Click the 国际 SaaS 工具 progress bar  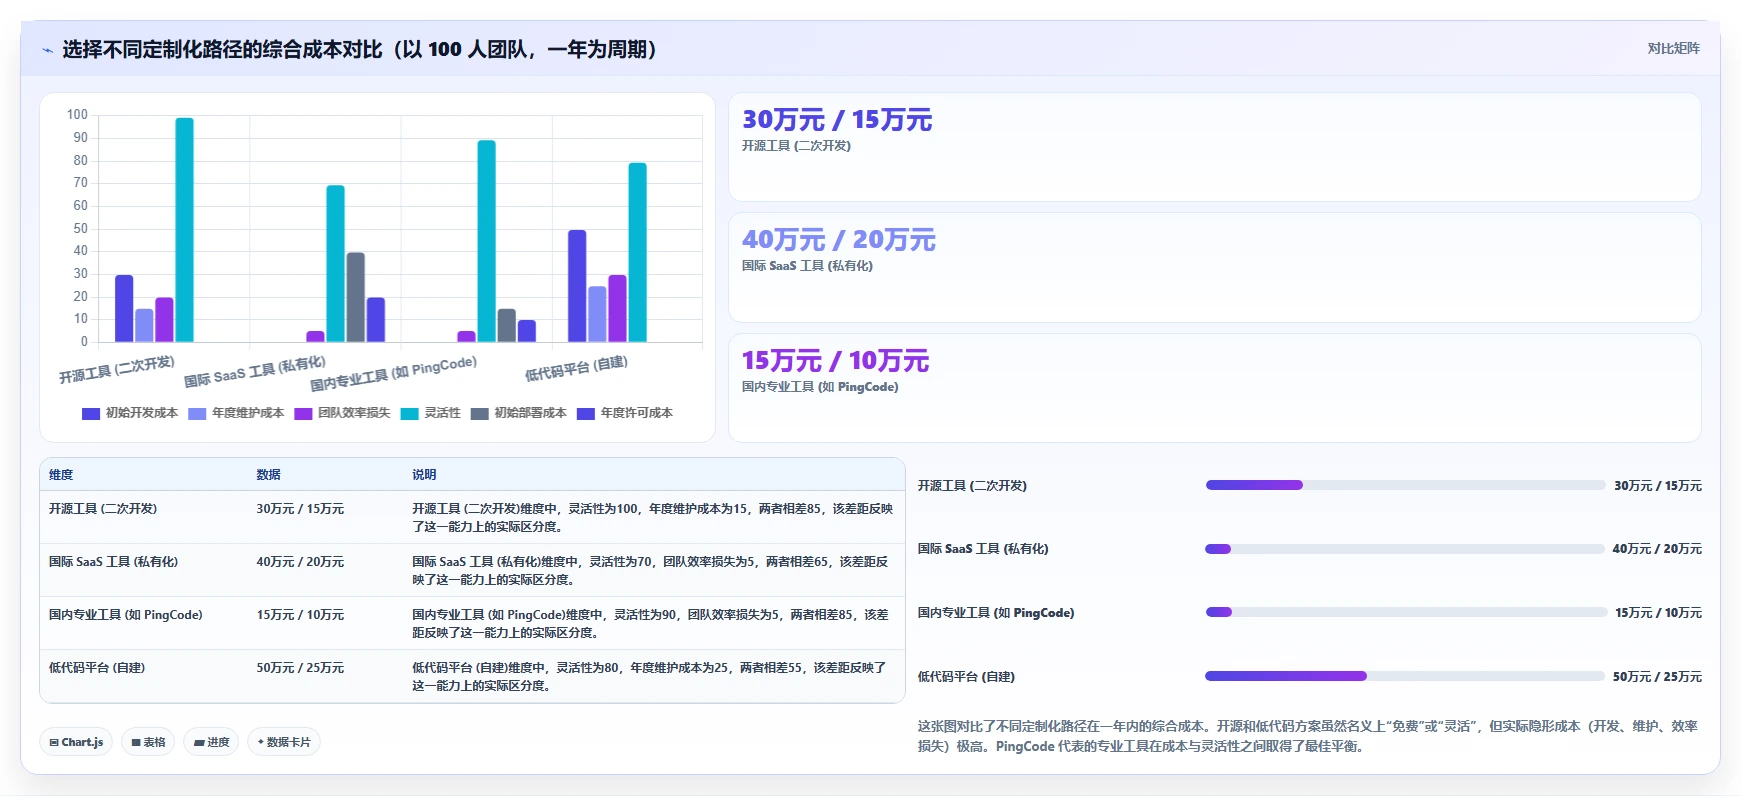point(1405,549)
